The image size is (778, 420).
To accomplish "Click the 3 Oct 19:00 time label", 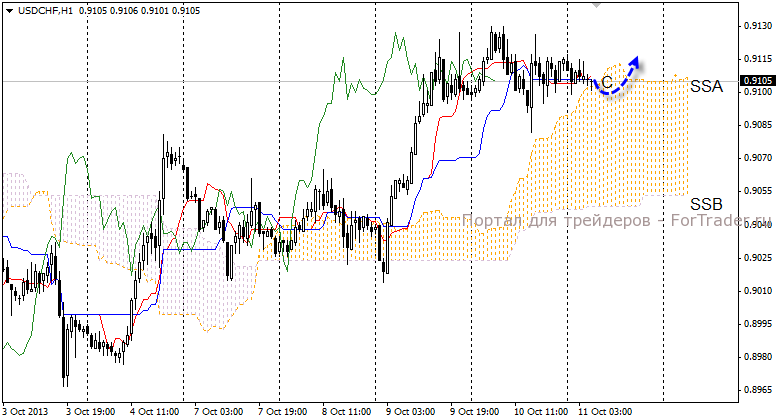I will tap(90, 412).
